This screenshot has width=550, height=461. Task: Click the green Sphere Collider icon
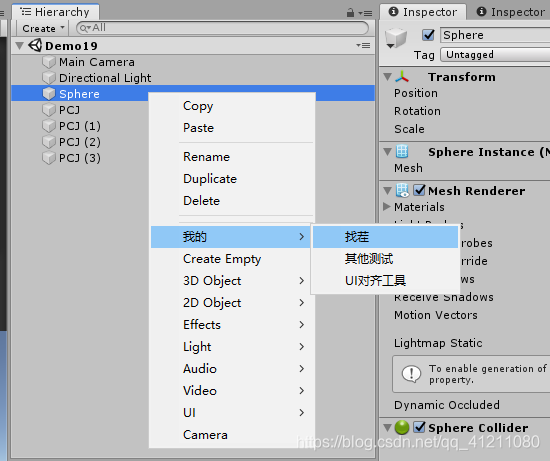[x=402, y=427]
